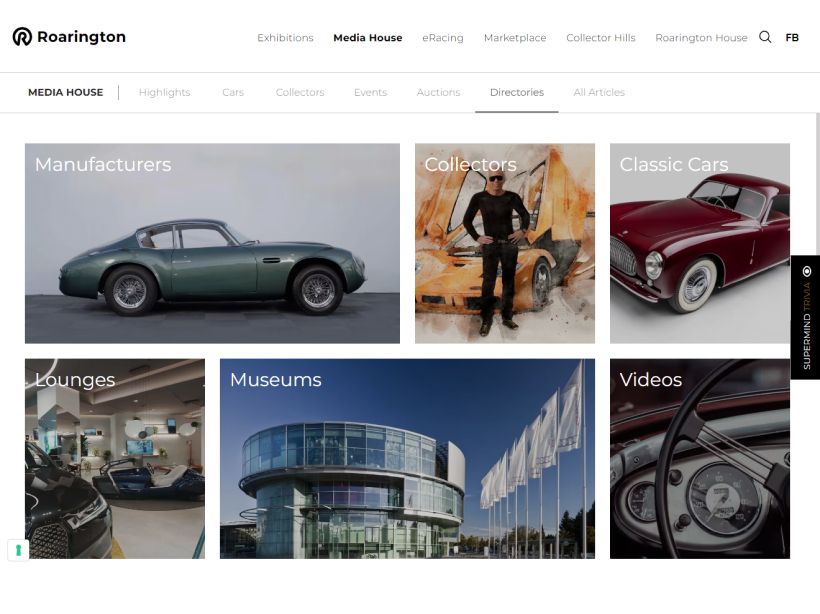The width and height of the screenshot is (820, 614).
Task: Open the Manufacturers directory tile
Action: (212, 243)
